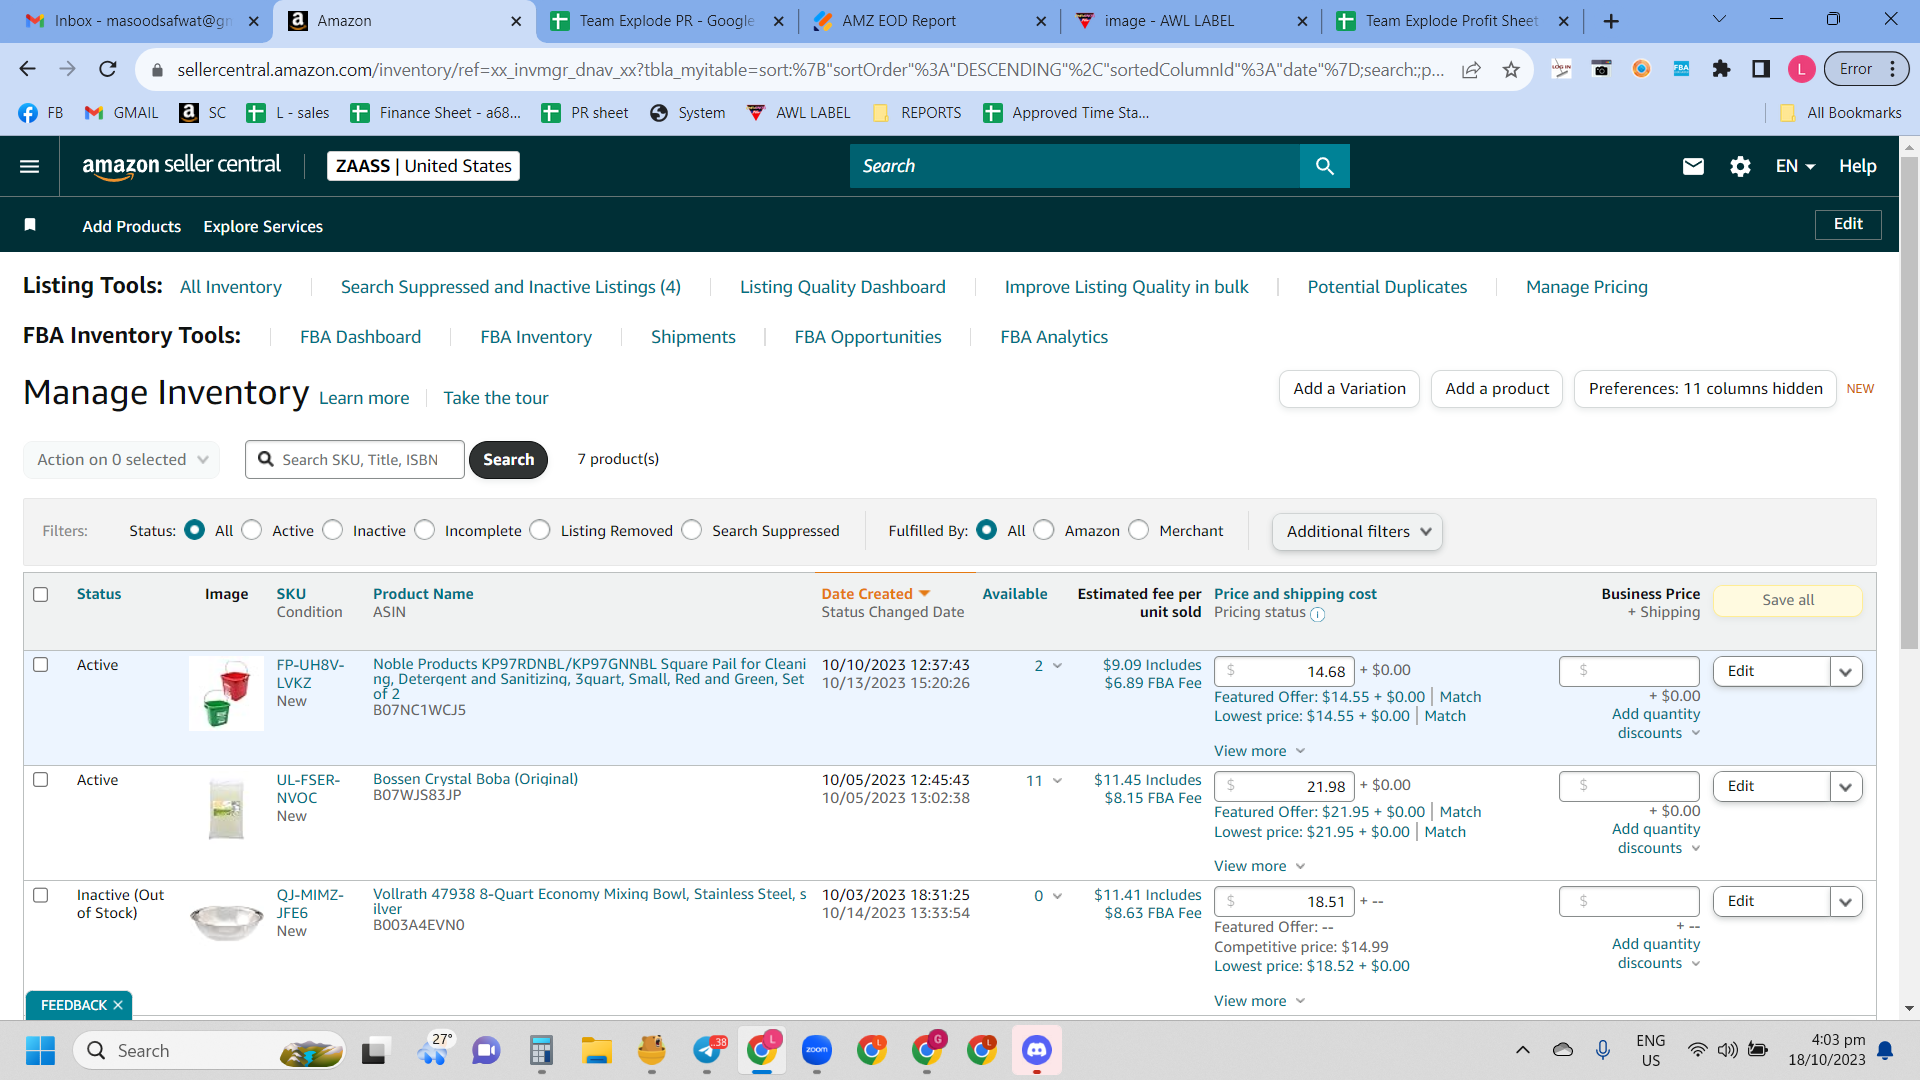
Task: Reload the page with the refresh icon
Action: click(x=108, y=69)
